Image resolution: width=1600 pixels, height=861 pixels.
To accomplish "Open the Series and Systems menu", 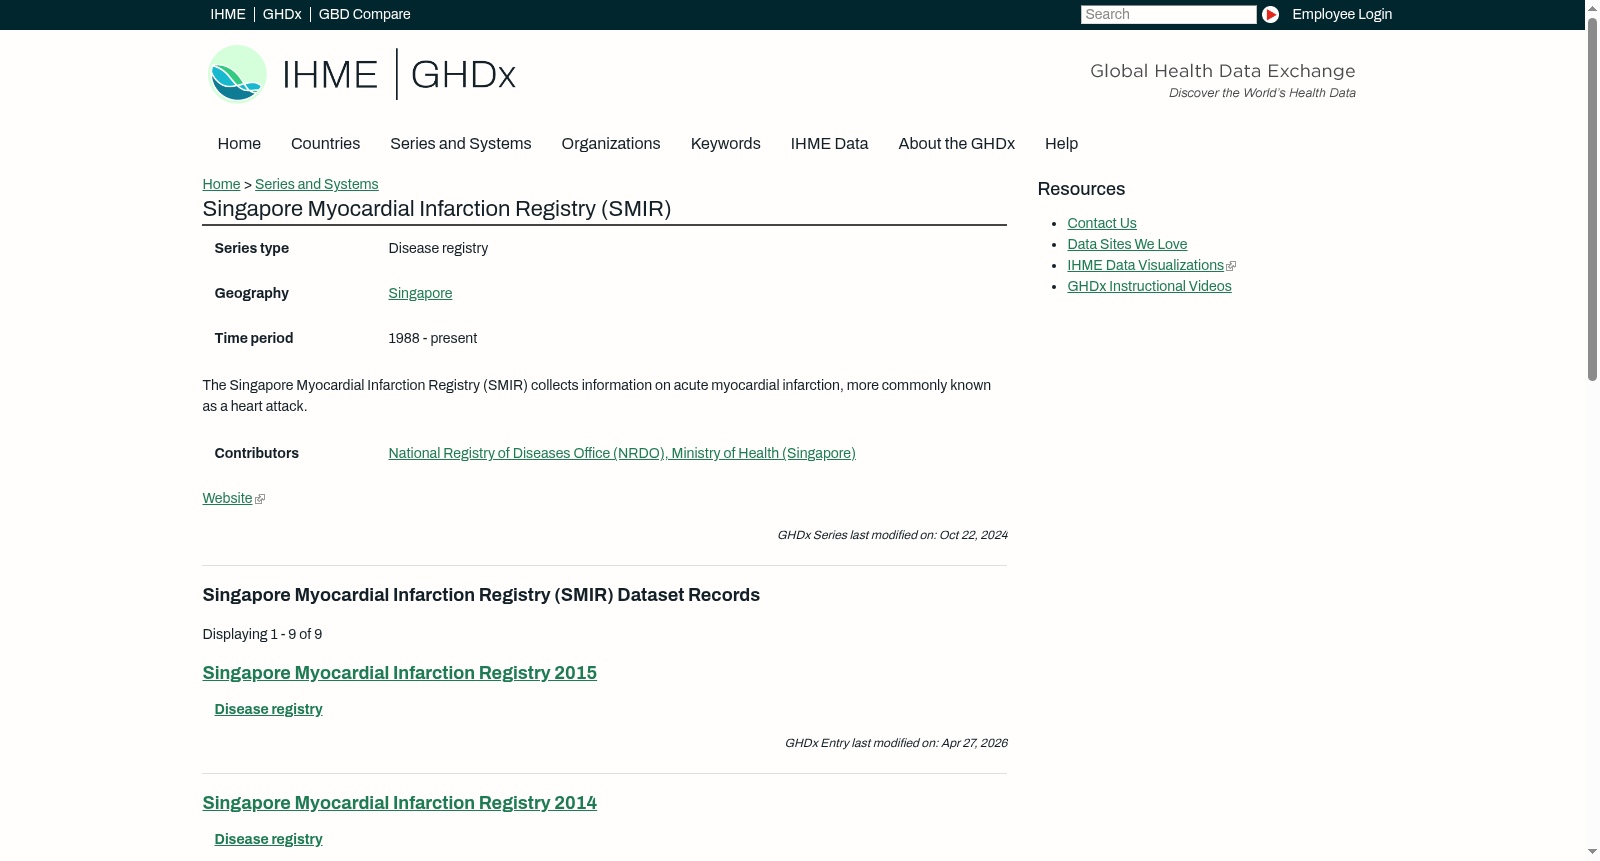I will tap(460, 144).
